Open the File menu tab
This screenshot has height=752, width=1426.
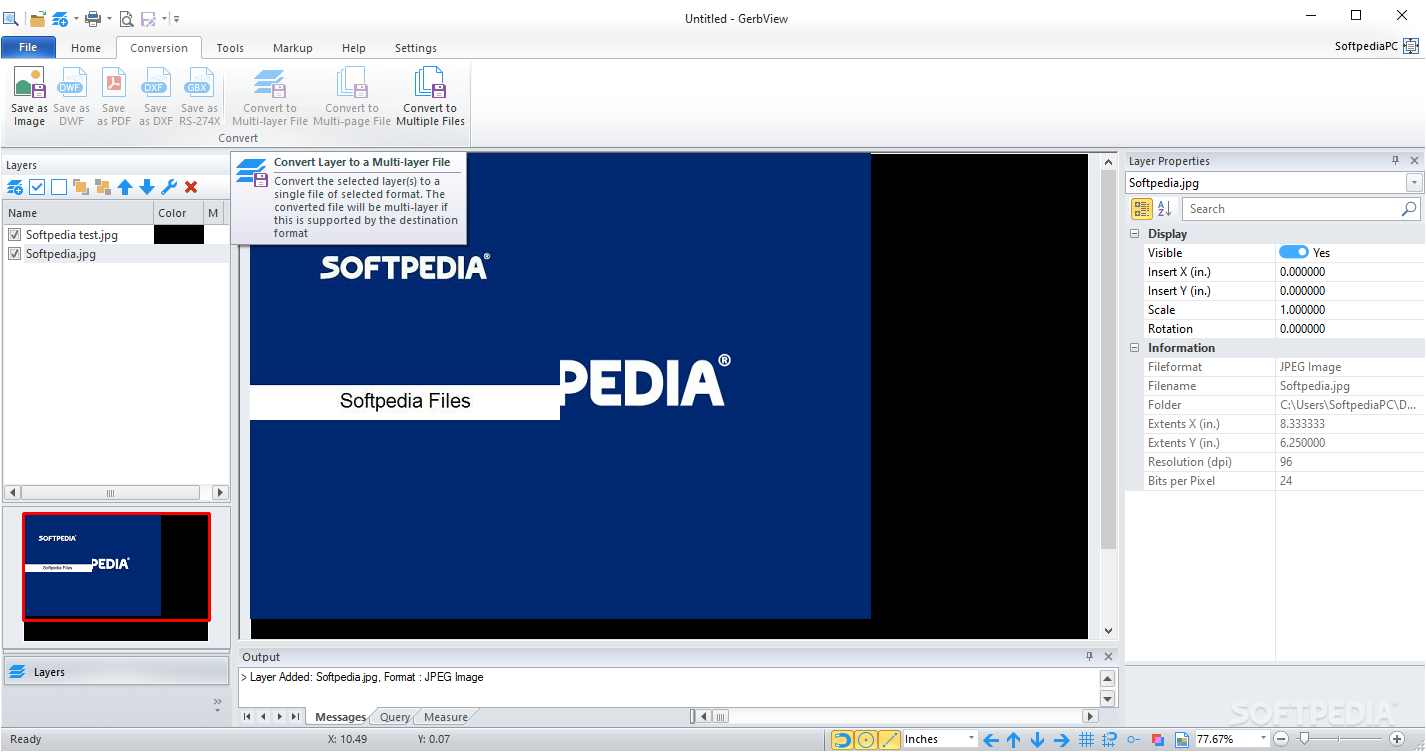point(28,47)
